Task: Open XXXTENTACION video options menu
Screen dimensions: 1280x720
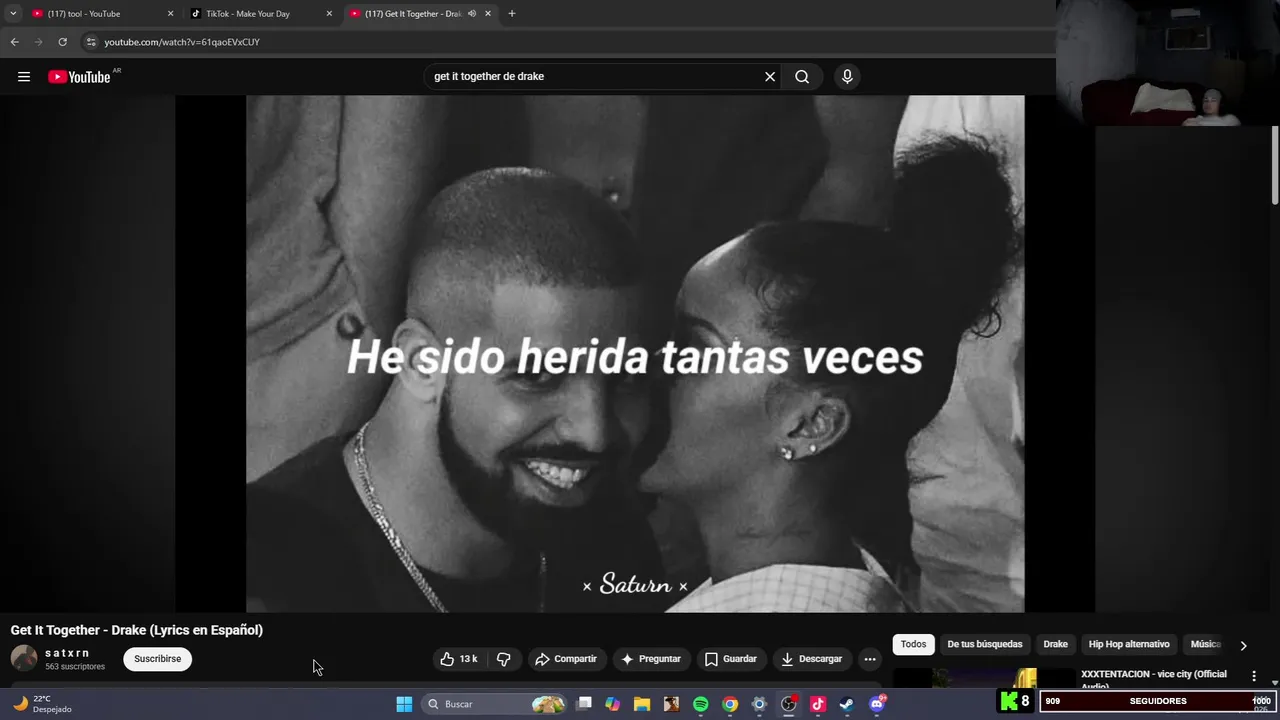Action: point(1254,677)
